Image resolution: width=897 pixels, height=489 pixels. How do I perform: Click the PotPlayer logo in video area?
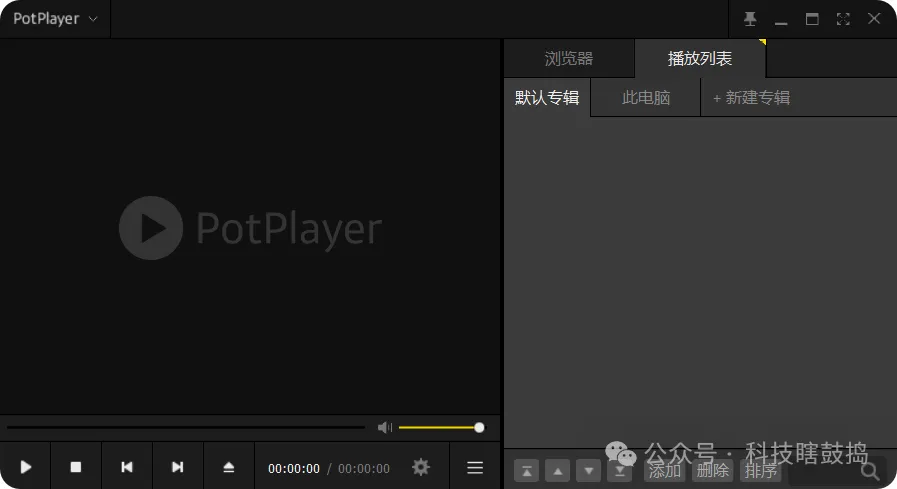(x=251, y=228)
